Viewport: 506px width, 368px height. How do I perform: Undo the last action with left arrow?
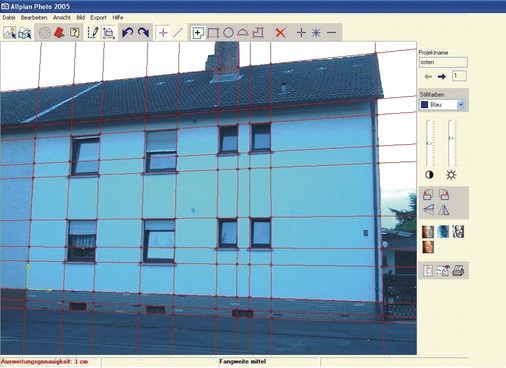(127, 33)
